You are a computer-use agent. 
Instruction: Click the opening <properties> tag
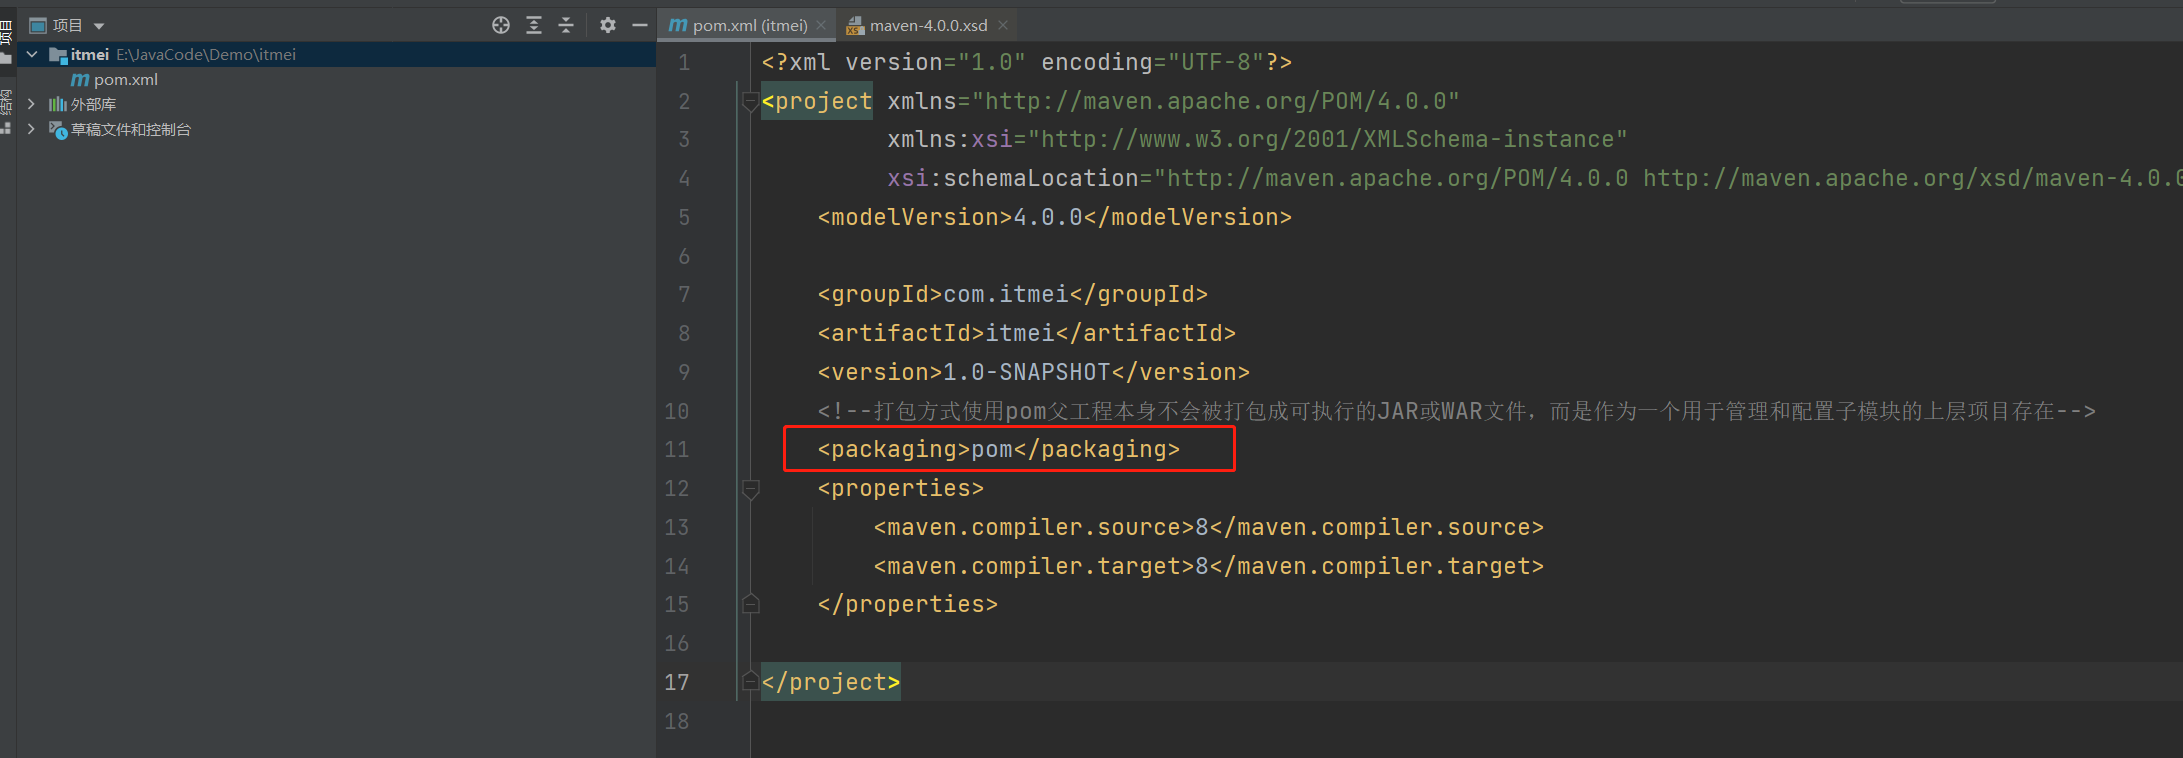click(x=901, y=489)
